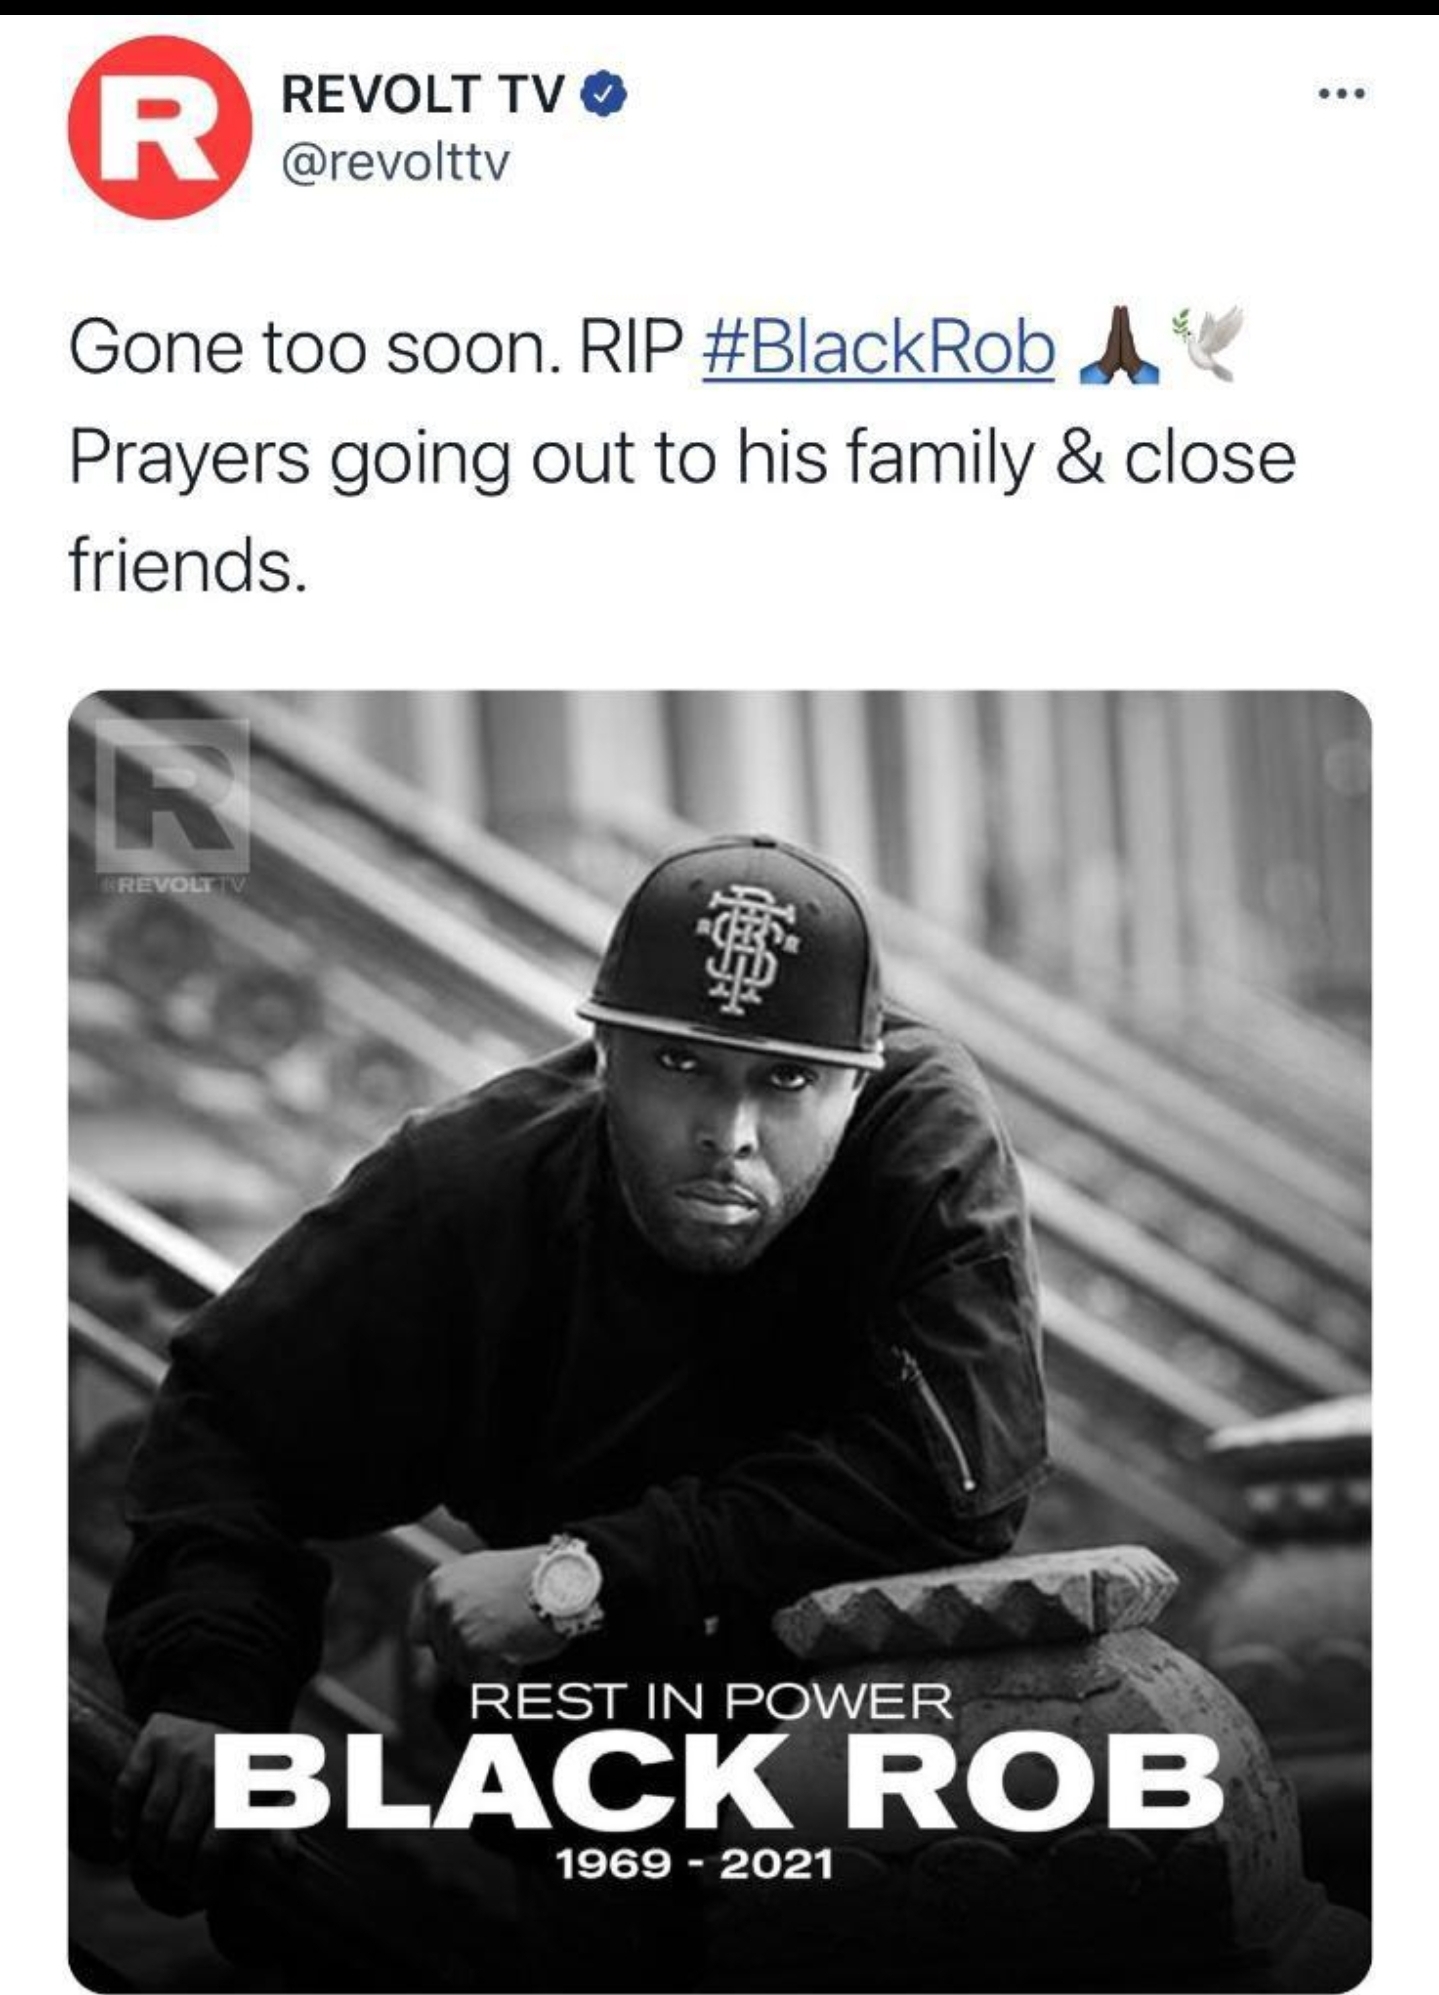Open the @revolttv handle
Image resolution: width=1439 pixels, height=1995 pixels.
(x=396, y=161)
